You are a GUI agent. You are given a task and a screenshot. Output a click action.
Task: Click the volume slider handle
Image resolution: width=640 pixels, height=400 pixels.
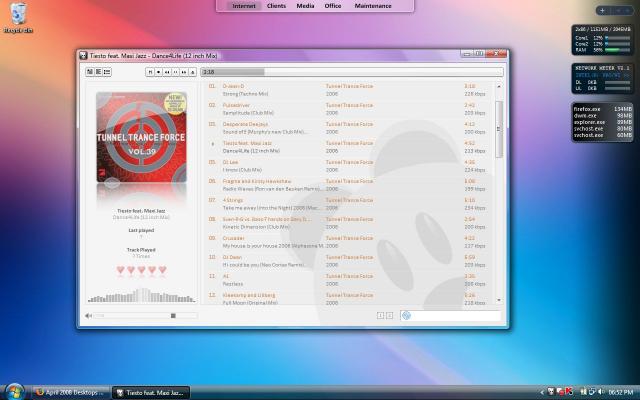[x=173, y=316]
